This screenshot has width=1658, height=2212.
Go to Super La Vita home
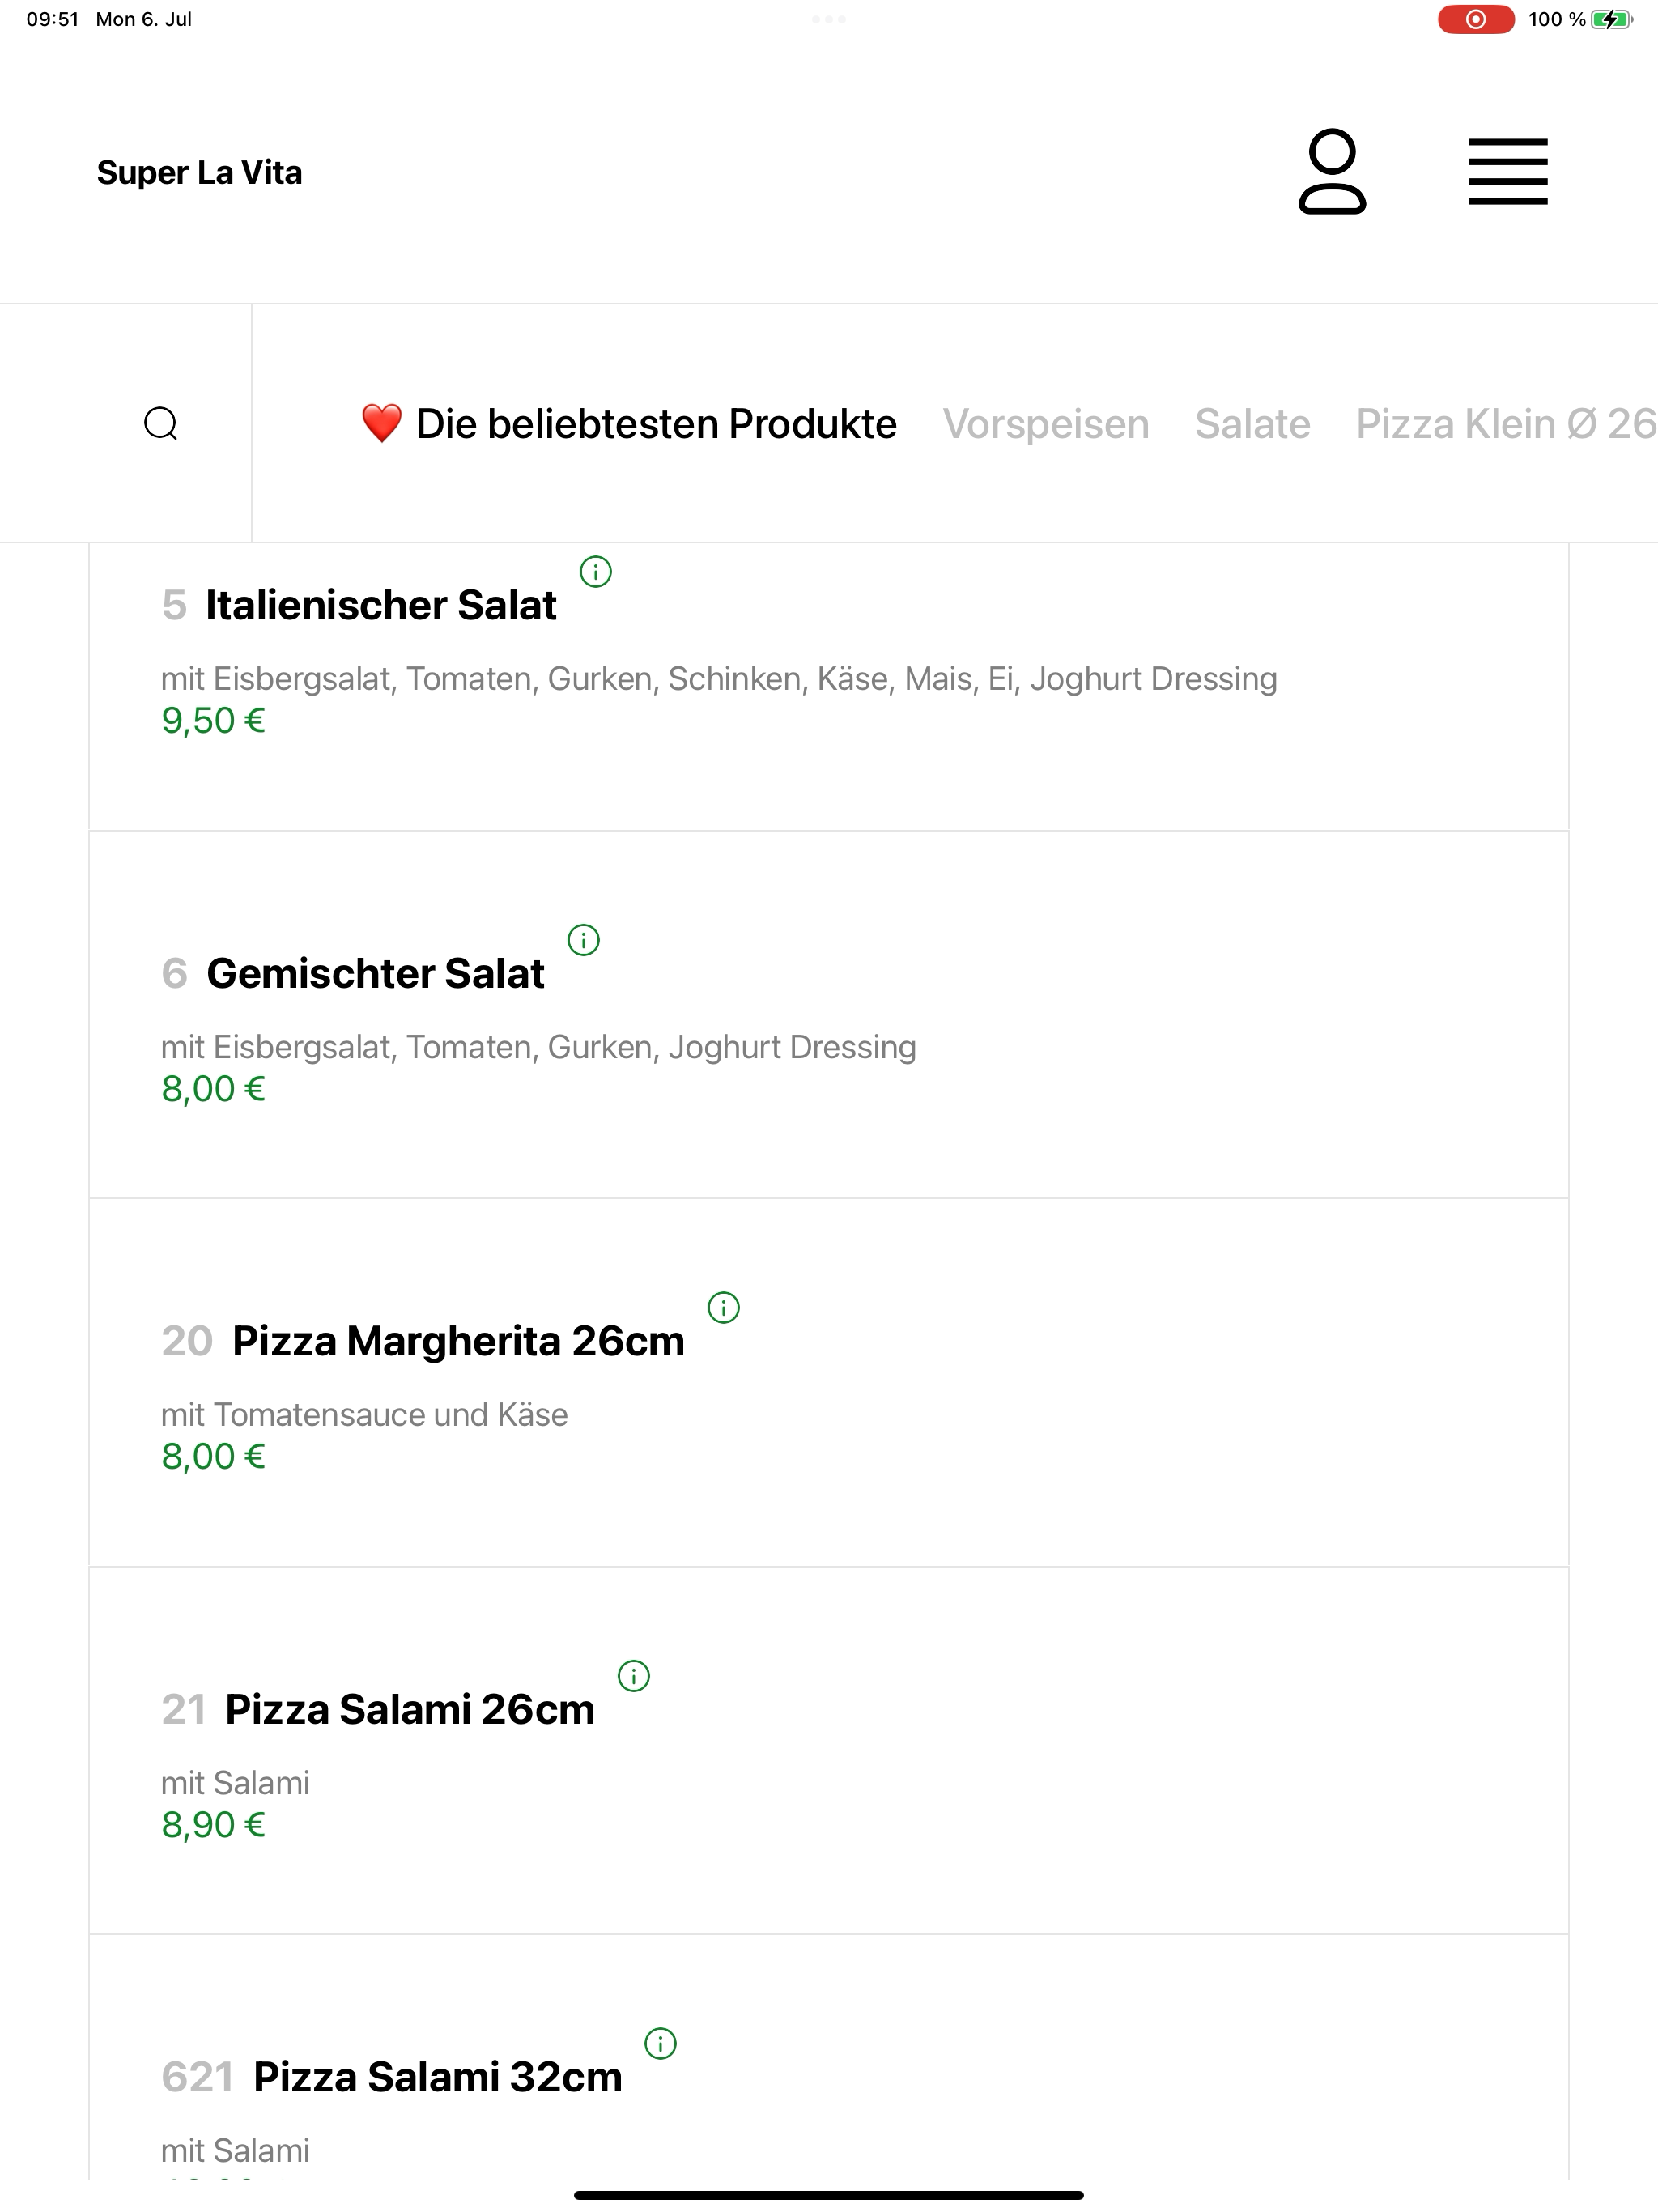click(x=199, y=172)
